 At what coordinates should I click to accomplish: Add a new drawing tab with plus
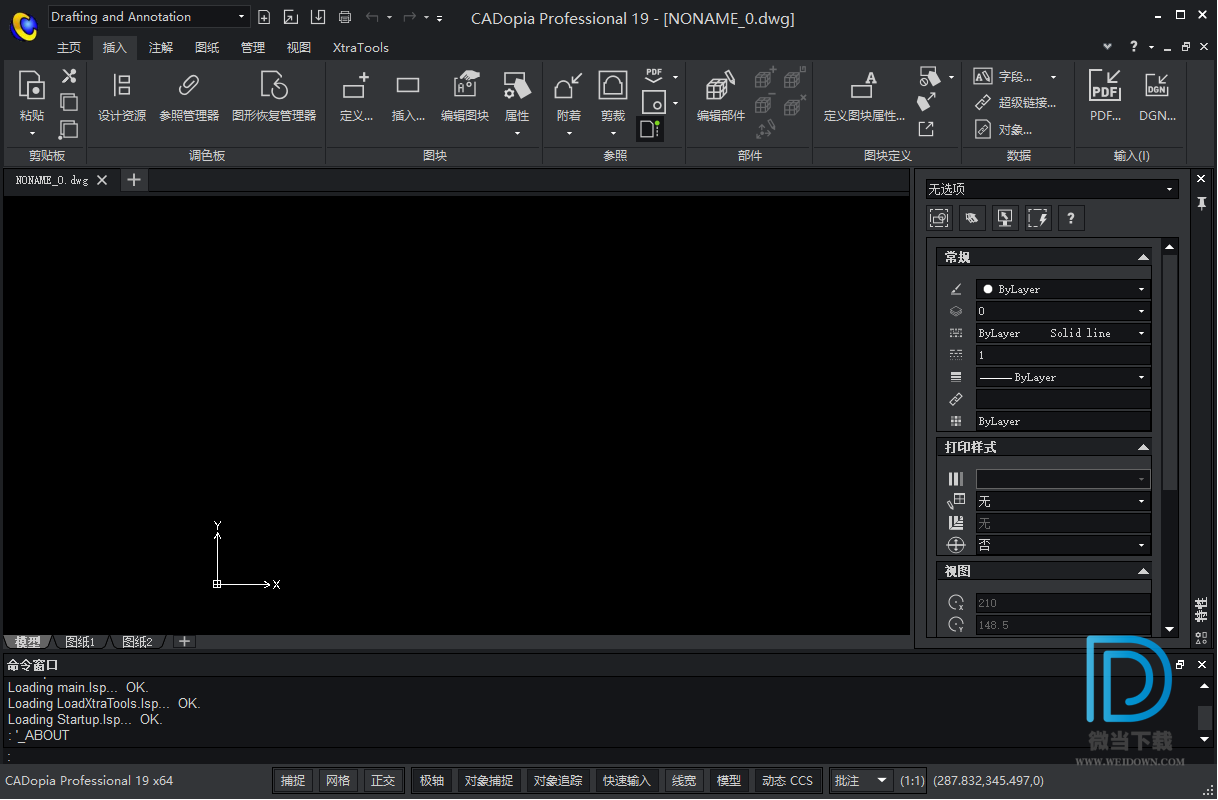pos(133,180)
